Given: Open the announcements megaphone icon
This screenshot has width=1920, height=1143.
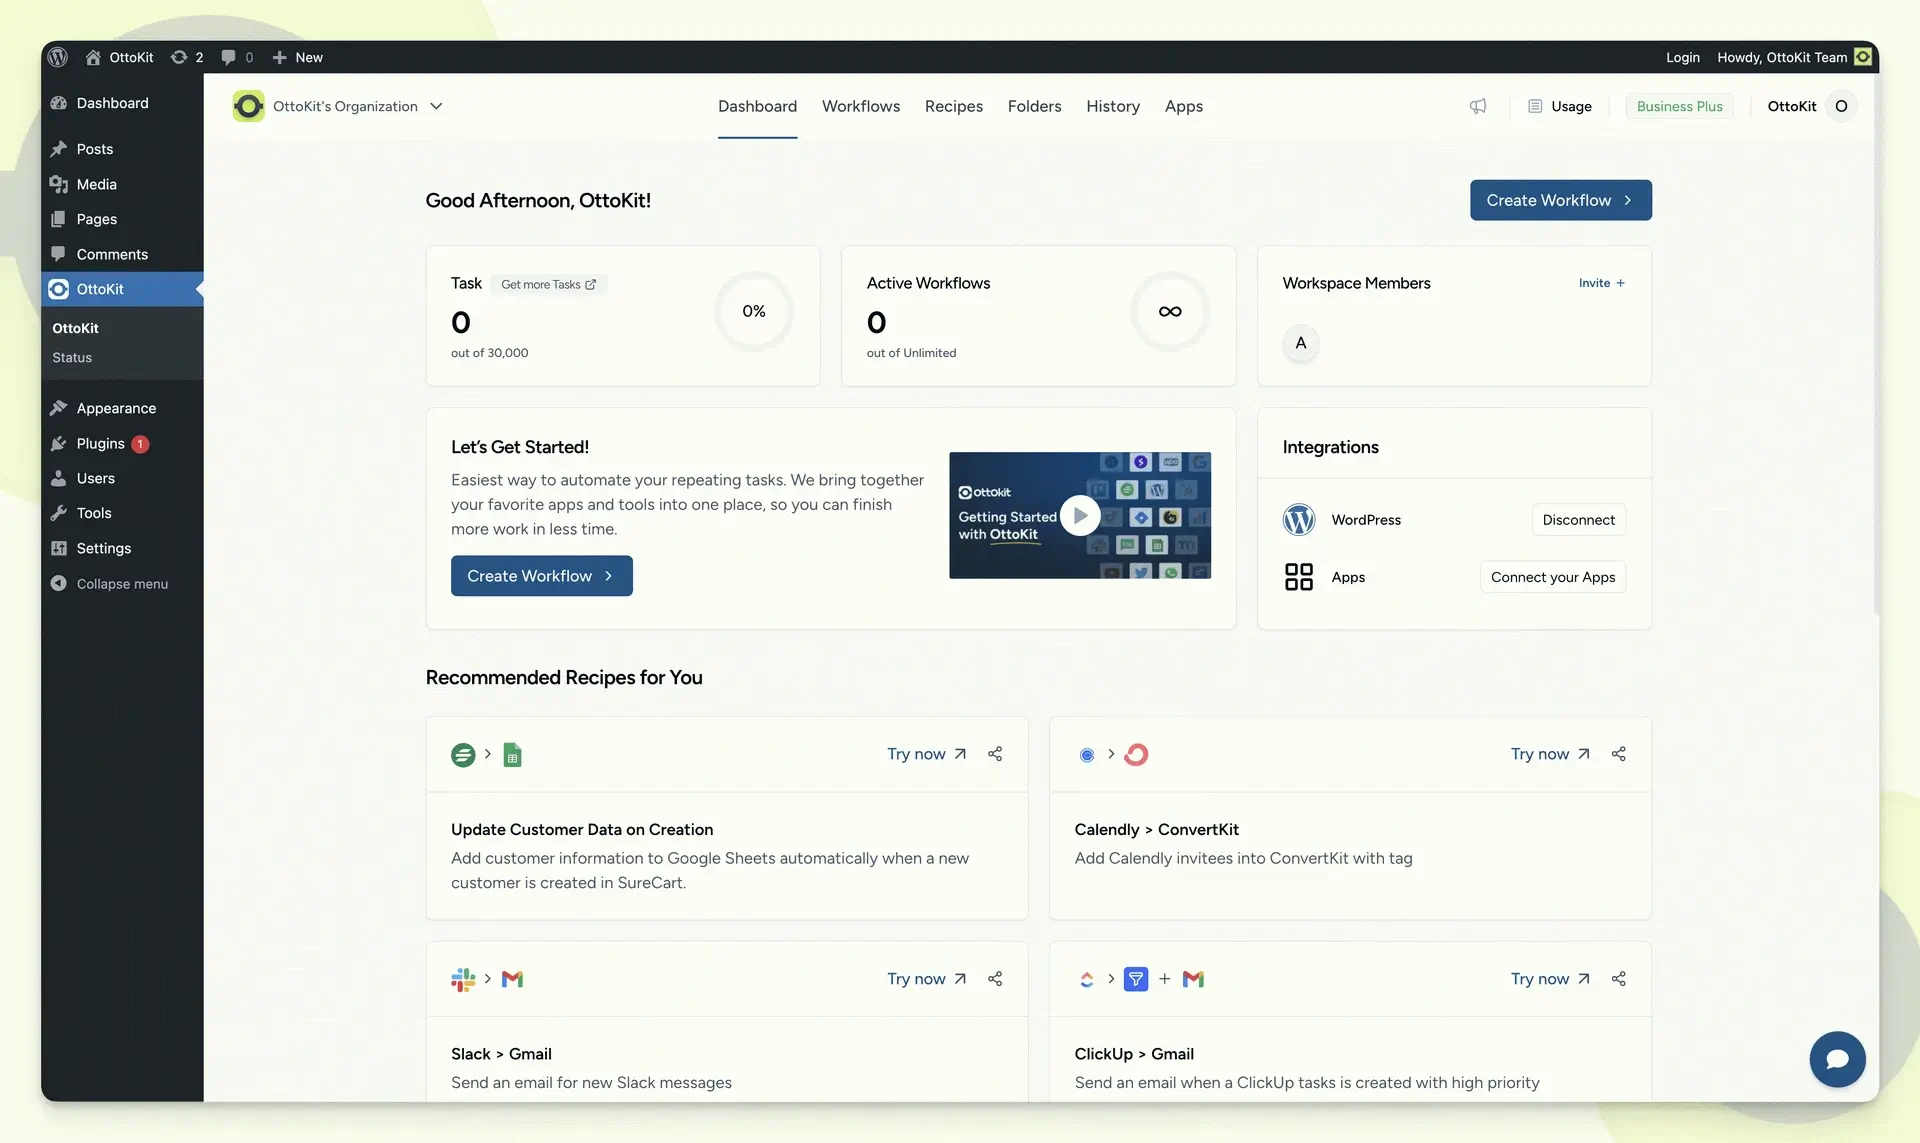Looking at the screenshot, I should pos(1478,106).
